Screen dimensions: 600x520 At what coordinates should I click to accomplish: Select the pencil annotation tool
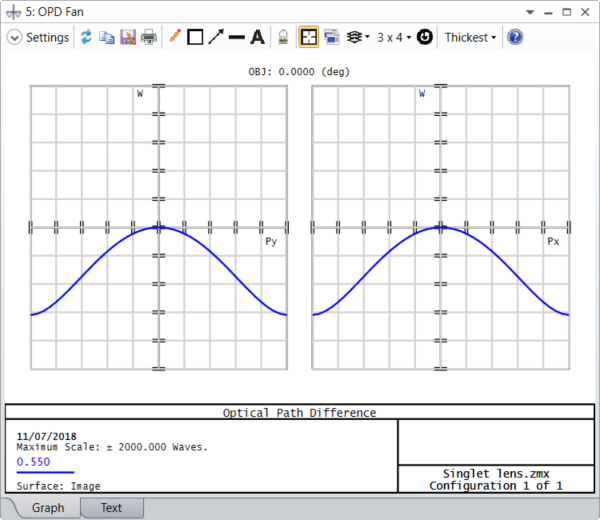pyautogui.click(x=174, y=37)
